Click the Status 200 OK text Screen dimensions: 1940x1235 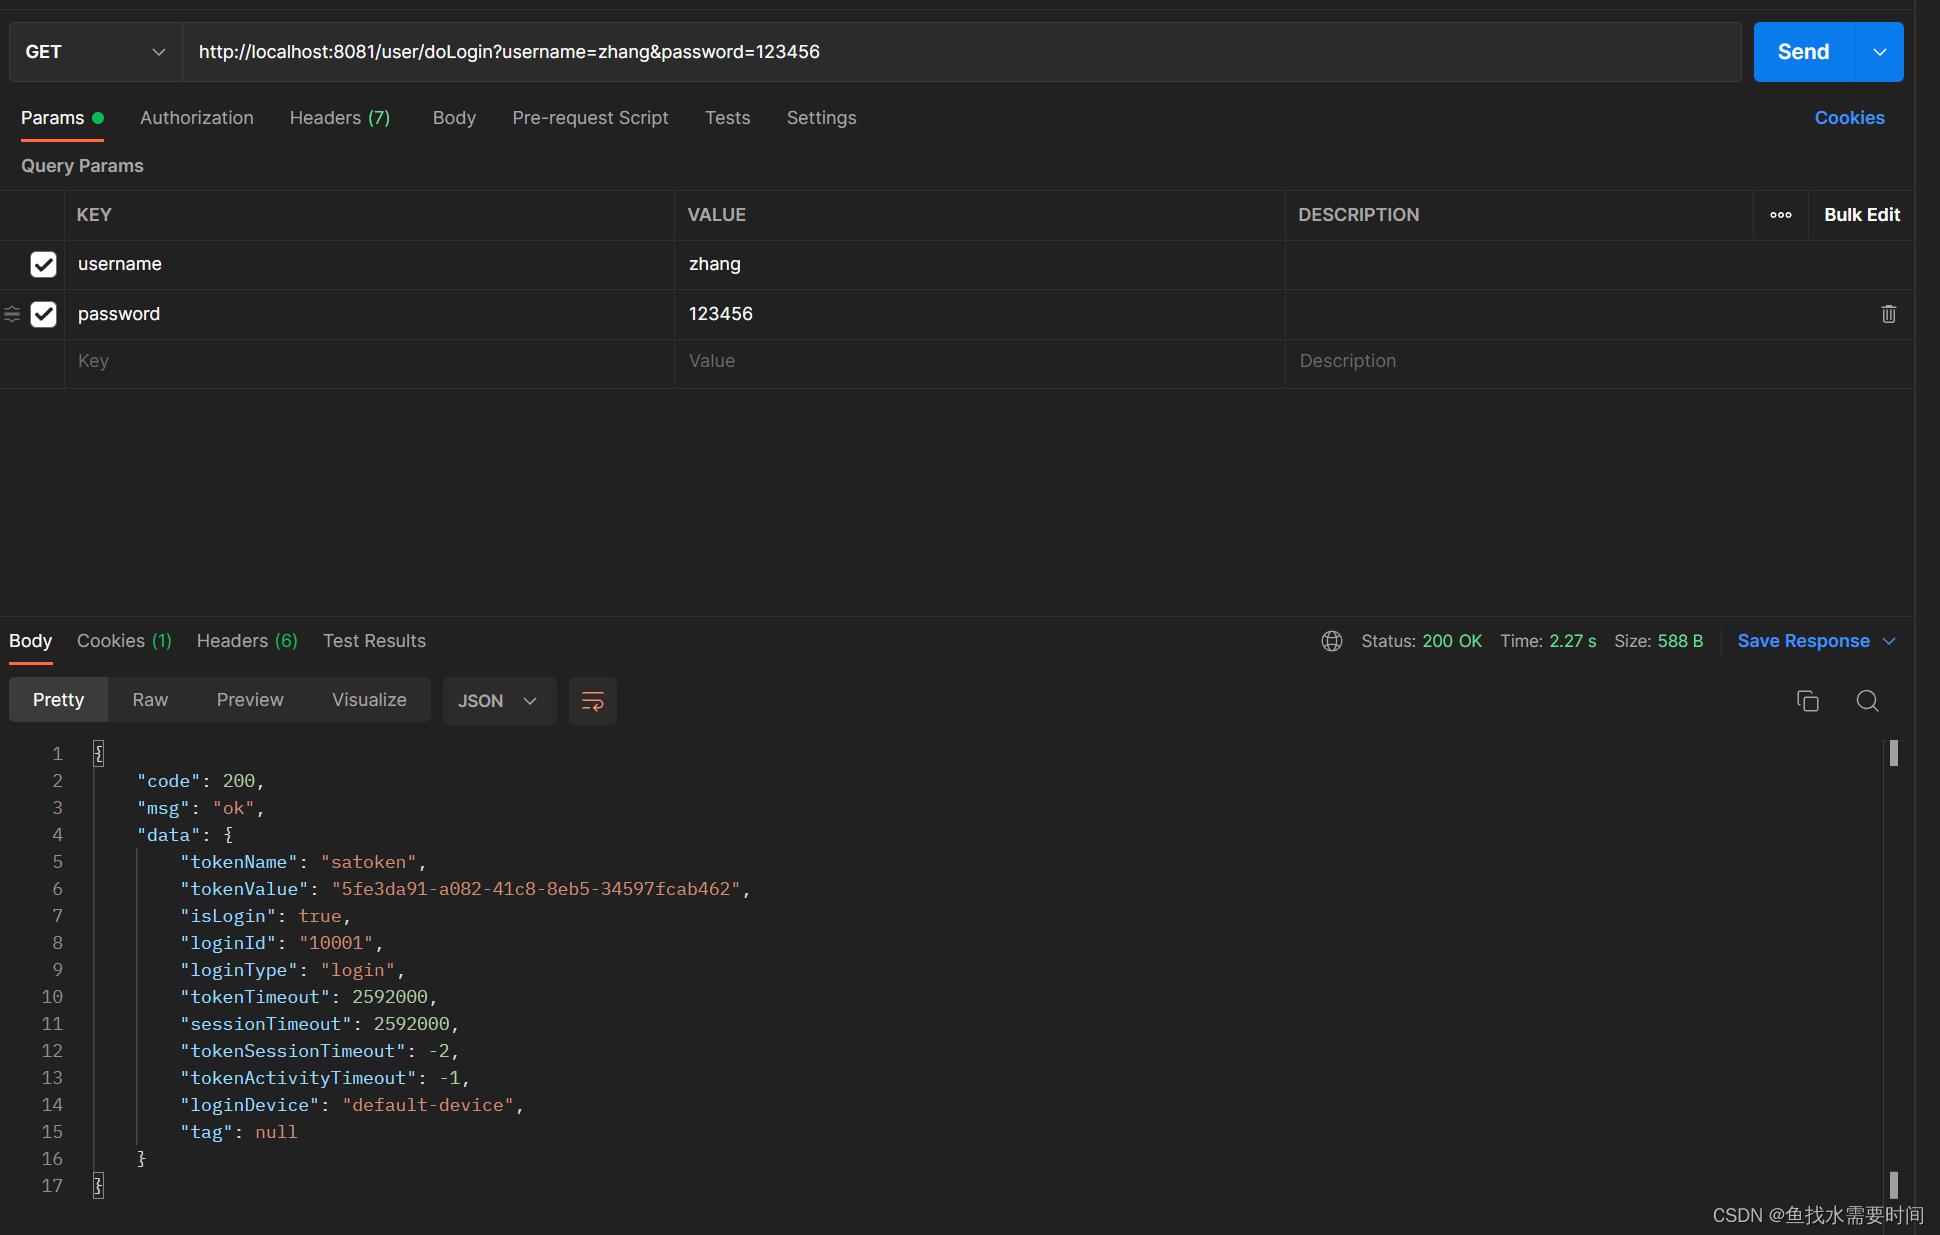point(1421,641)
